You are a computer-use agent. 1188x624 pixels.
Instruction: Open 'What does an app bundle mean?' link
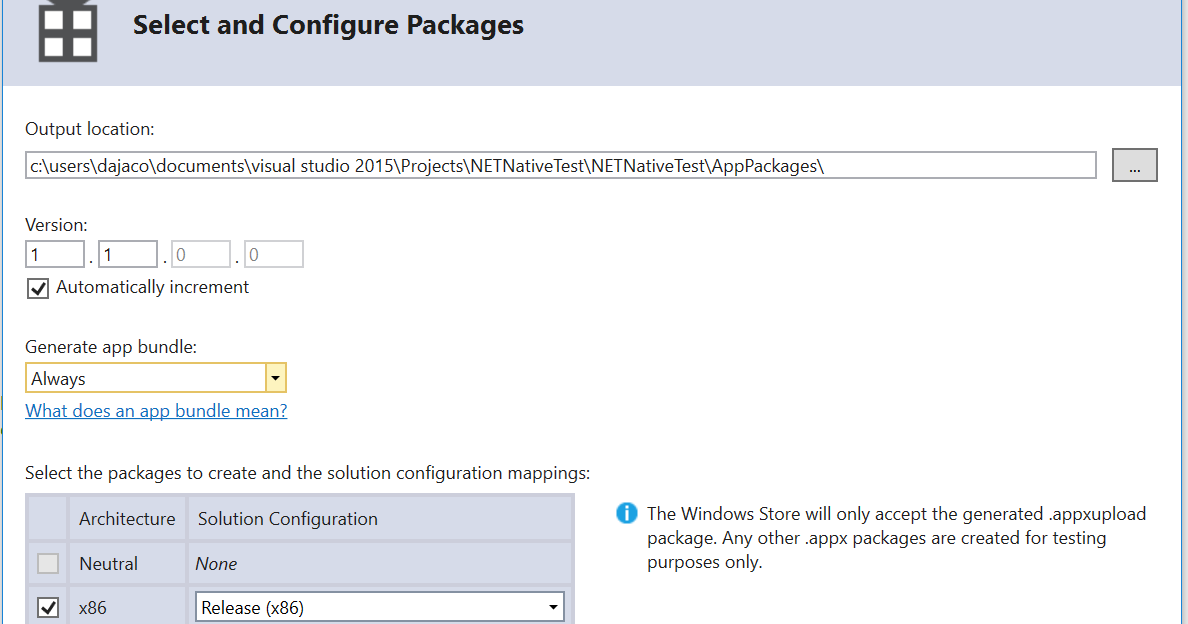156,411
